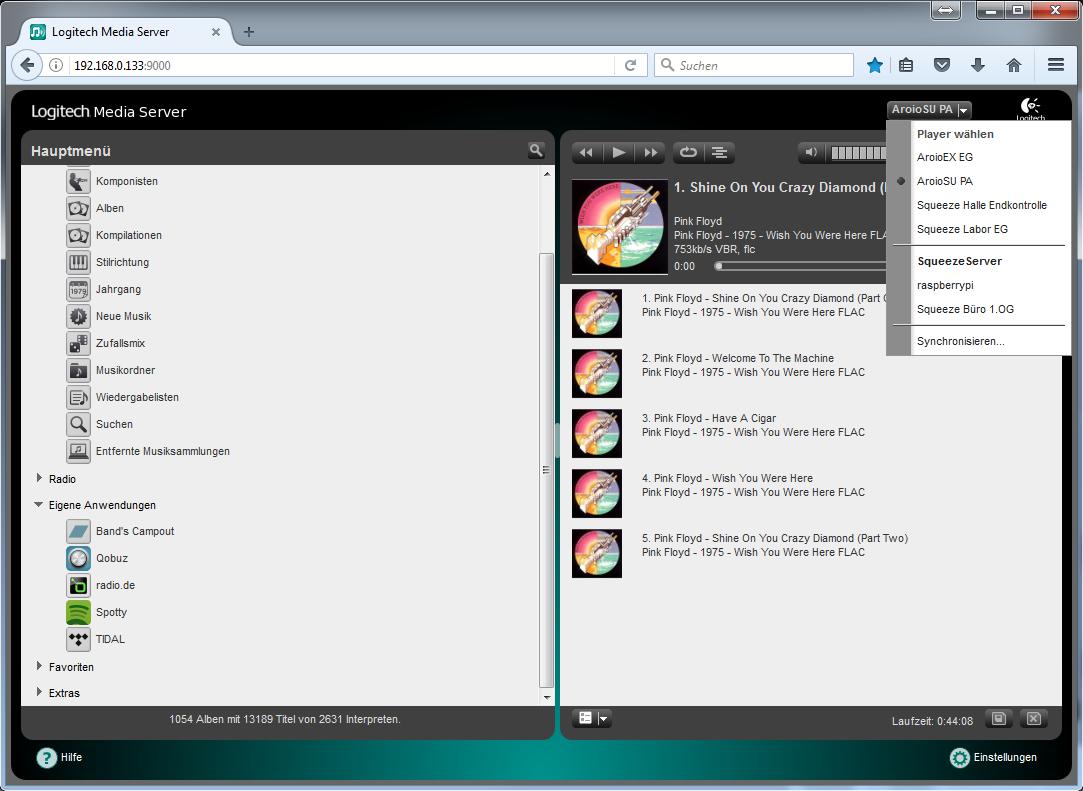This screenshot has height=791, width=1083.
Task: Open the ArcioSU PA player dropdown
Action: [x=930, y=109]
